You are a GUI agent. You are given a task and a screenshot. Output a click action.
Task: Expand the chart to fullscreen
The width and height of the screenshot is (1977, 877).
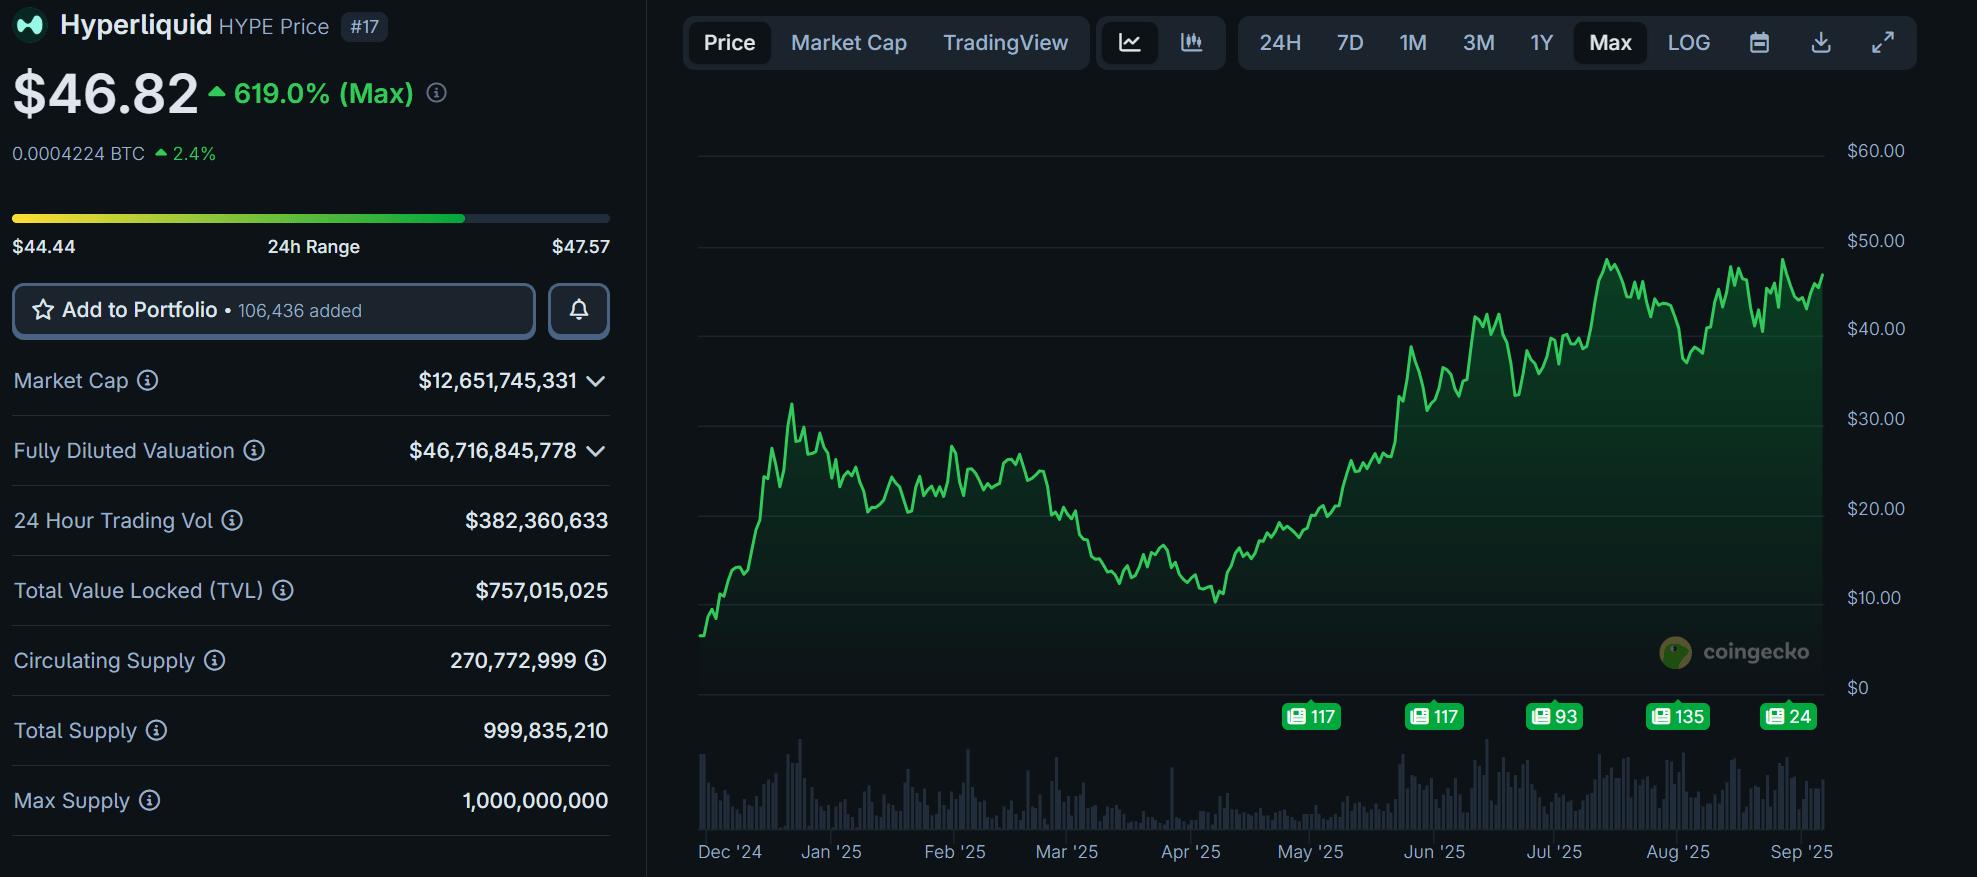(x=1882, y=43)
